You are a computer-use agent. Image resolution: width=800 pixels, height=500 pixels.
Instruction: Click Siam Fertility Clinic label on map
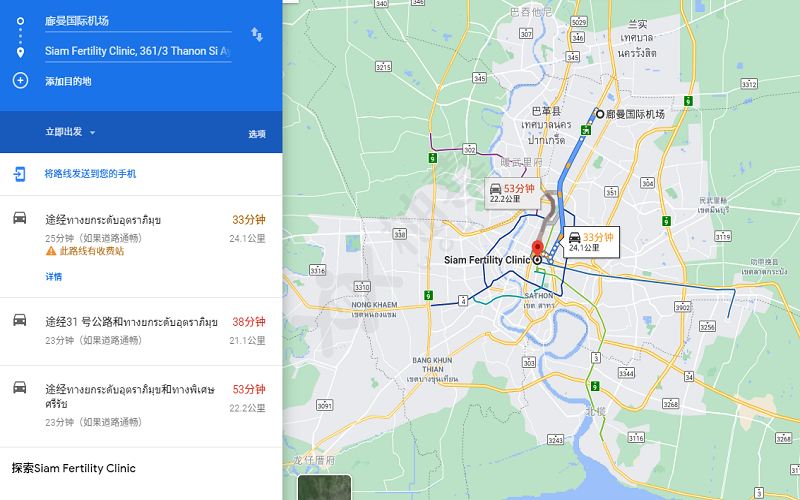click(x=487, y=260)
